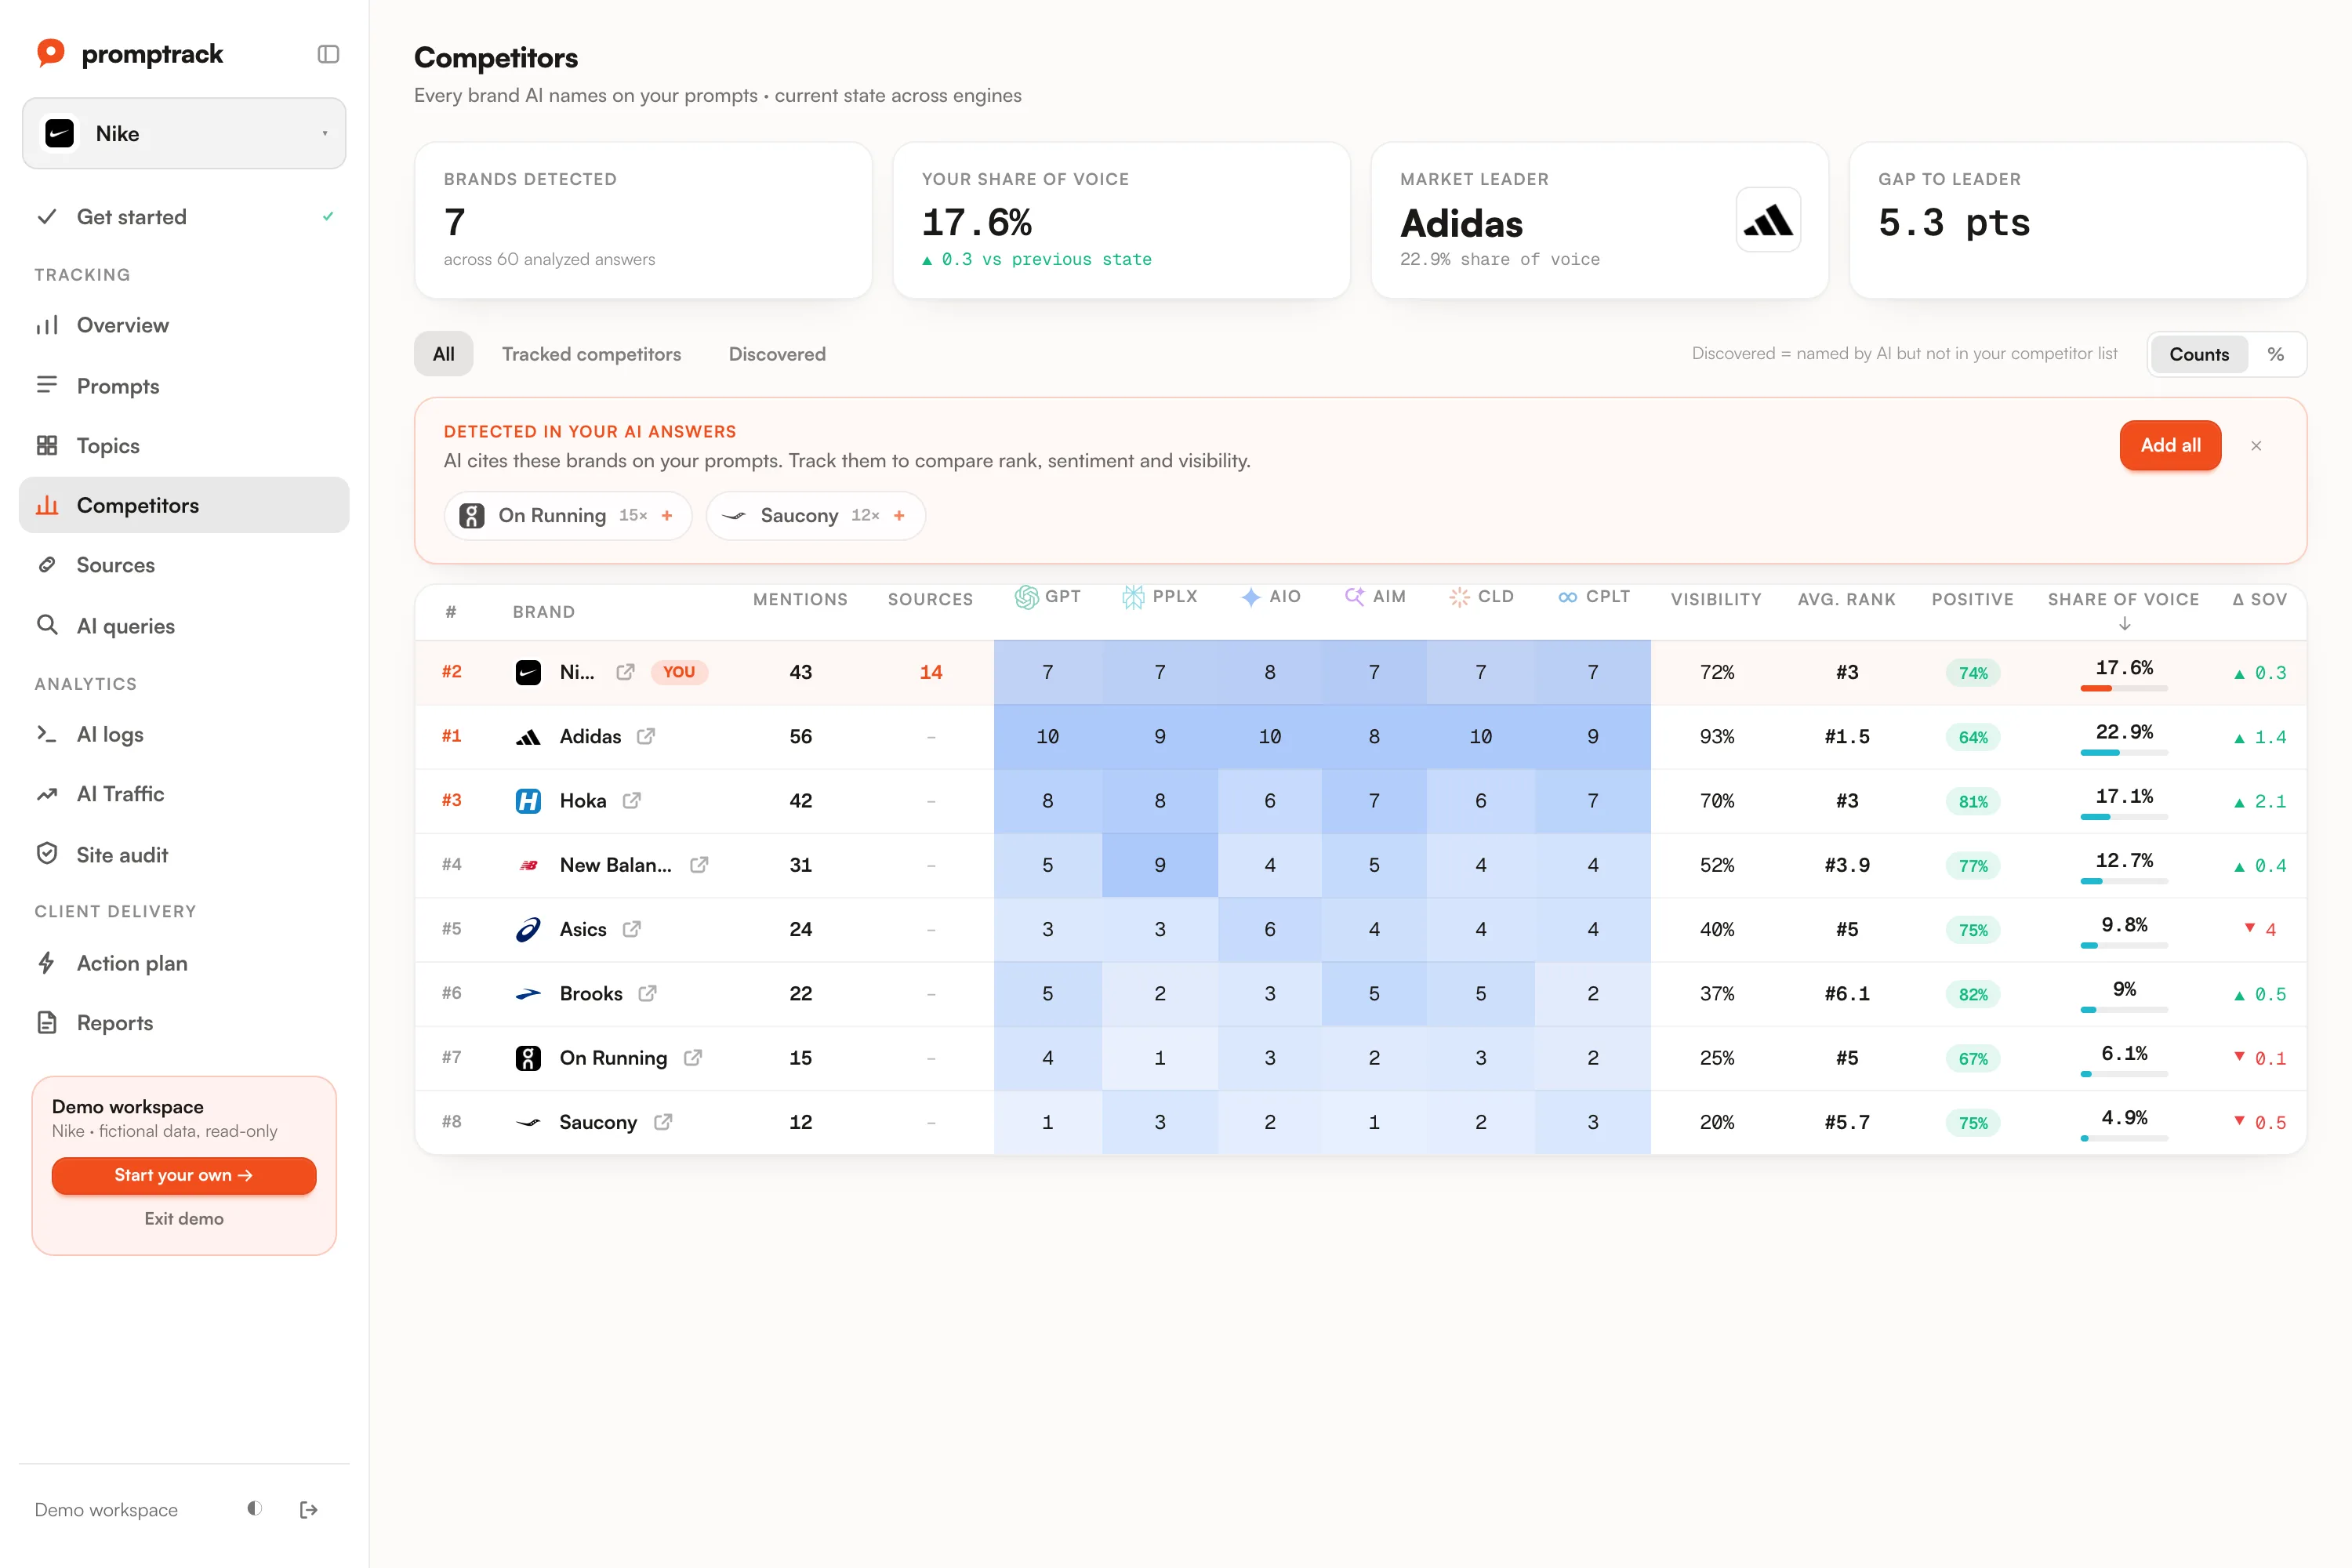This screenshot has width=2352, height=1568.
Task: Open Get started checklist
Action: (x=184, y=217)
